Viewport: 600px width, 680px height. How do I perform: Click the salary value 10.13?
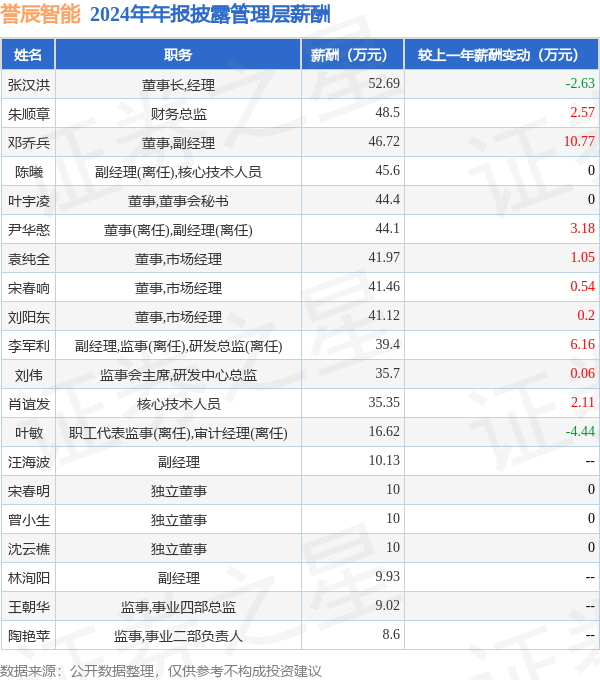point(384,461)
